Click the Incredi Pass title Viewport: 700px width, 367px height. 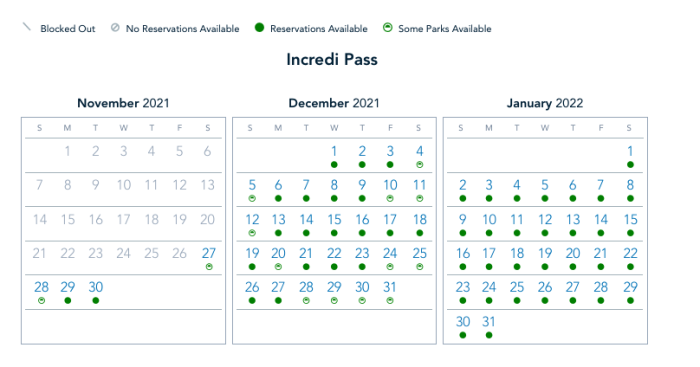tap(332, 59)
